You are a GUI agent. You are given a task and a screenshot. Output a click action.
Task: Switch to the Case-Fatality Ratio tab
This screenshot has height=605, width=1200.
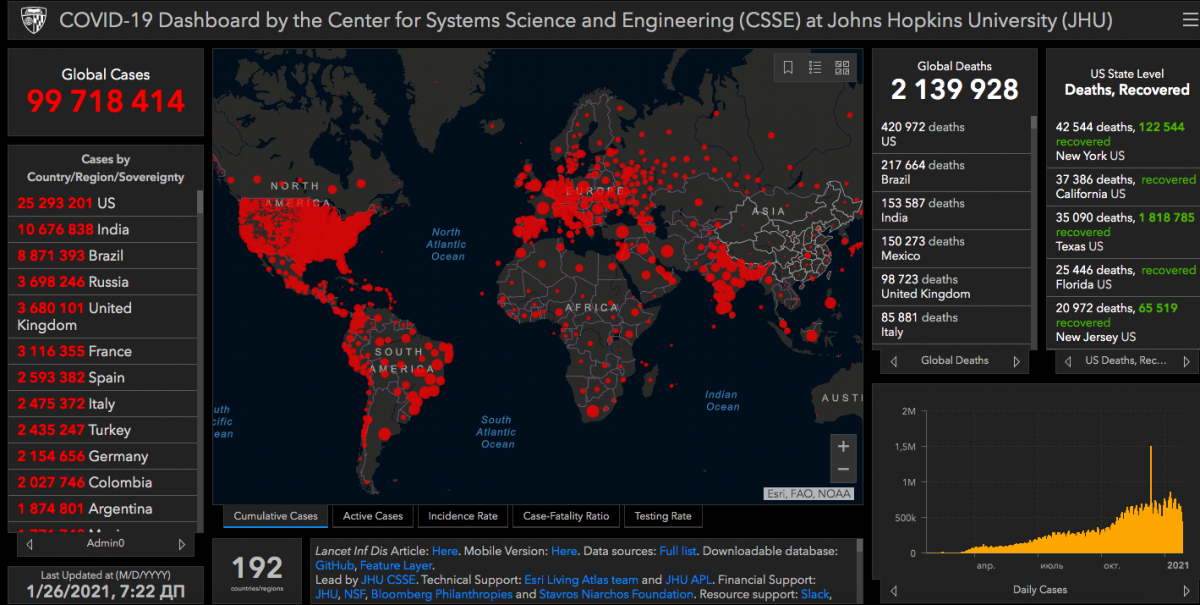pyautogui.click(x=566, y=516)
